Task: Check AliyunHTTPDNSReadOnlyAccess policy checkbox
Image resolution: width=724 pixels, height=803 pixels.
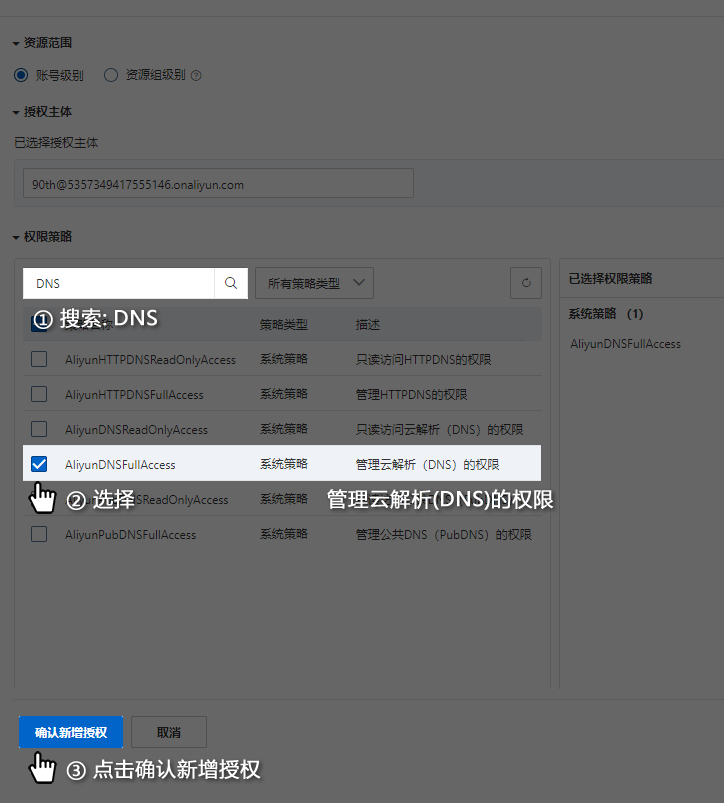Action: point(39,359)
